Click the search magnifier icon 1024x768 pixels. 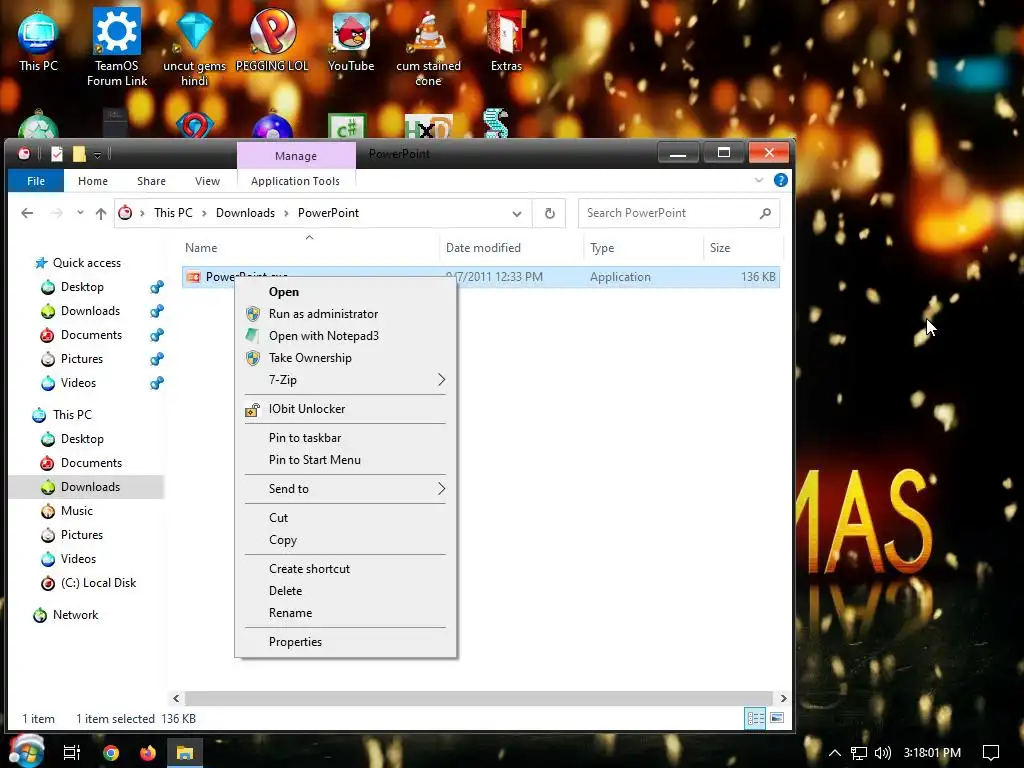[x=765, y=213]
